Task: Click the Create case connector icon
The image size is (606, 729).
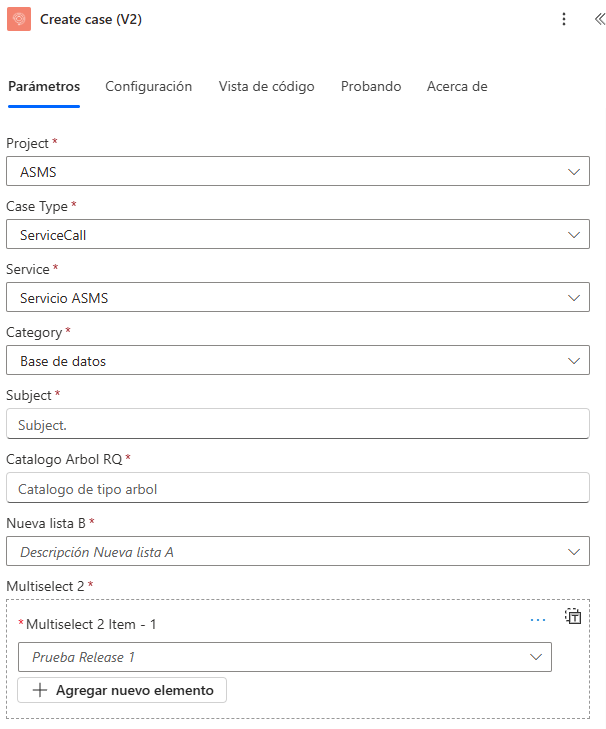Action: [20, 19]
